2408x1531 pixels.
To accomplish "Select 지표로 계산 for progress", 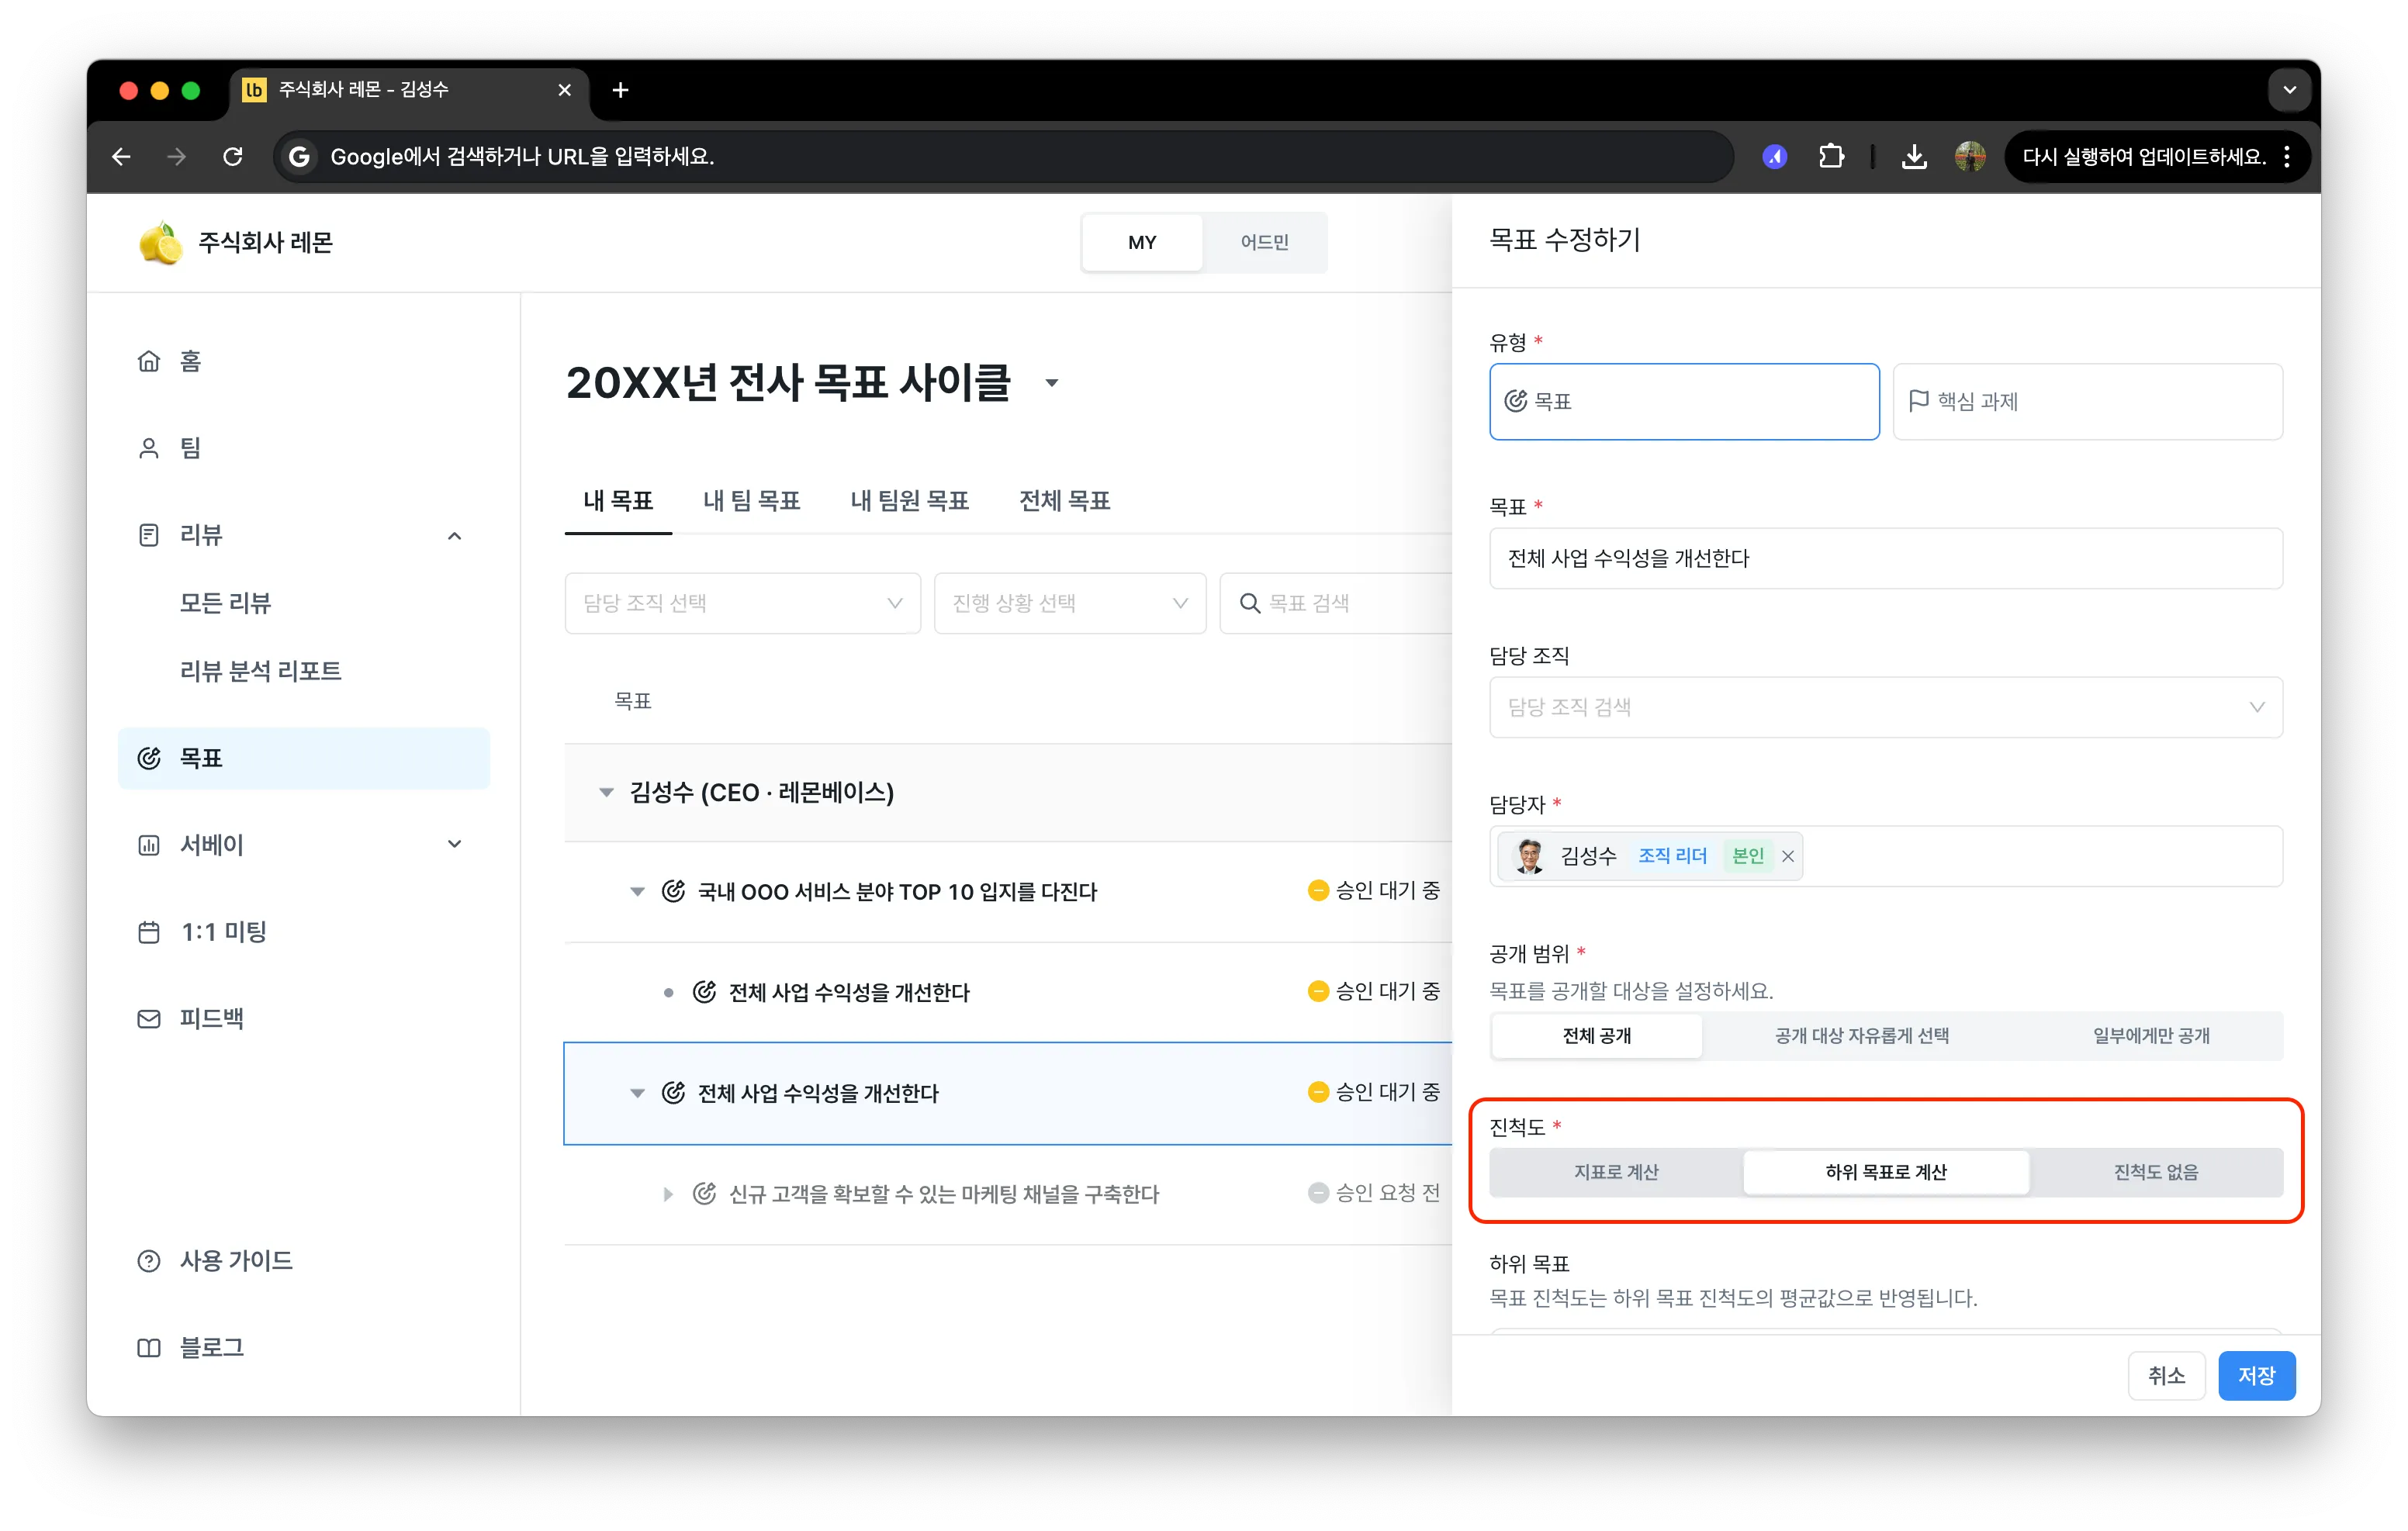I will (x=1616, y=1172).
